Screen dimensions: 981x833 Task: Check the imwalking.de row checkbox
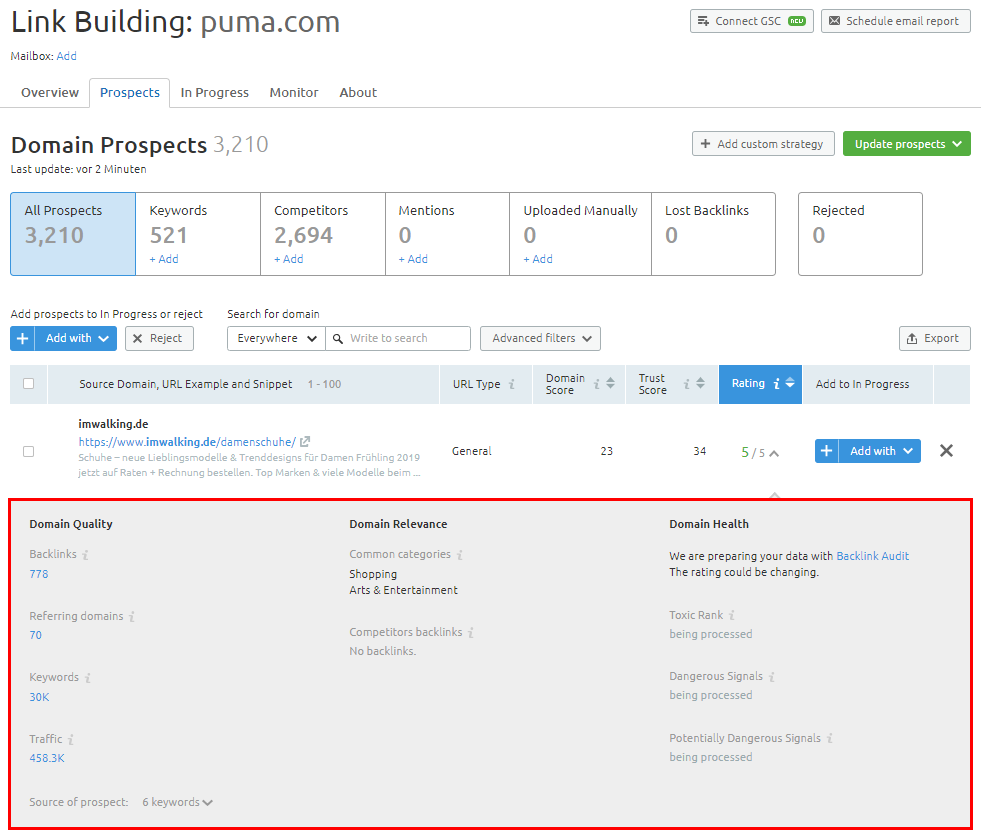[29, 451]
